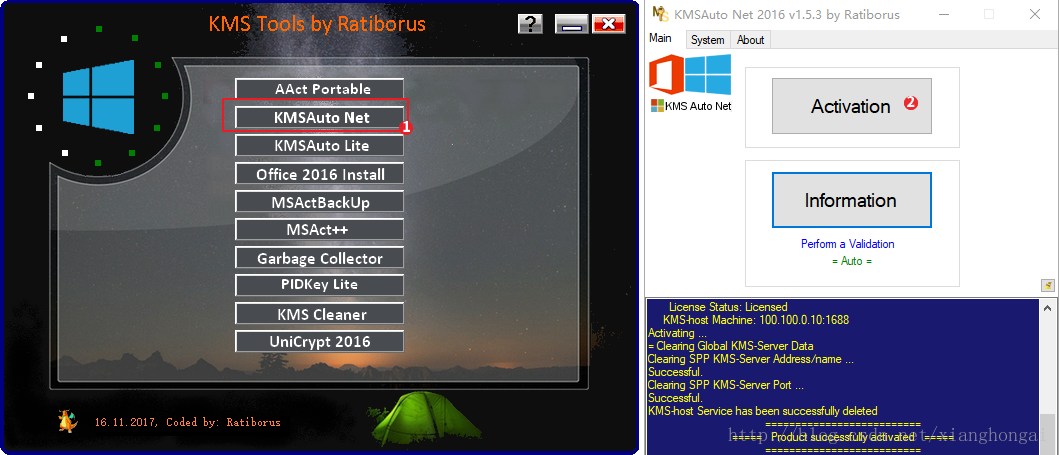This screenshot has width=1059, height=455.
Task: Minimize the KMSAuto Net window
Action: [x=944, y=14]
